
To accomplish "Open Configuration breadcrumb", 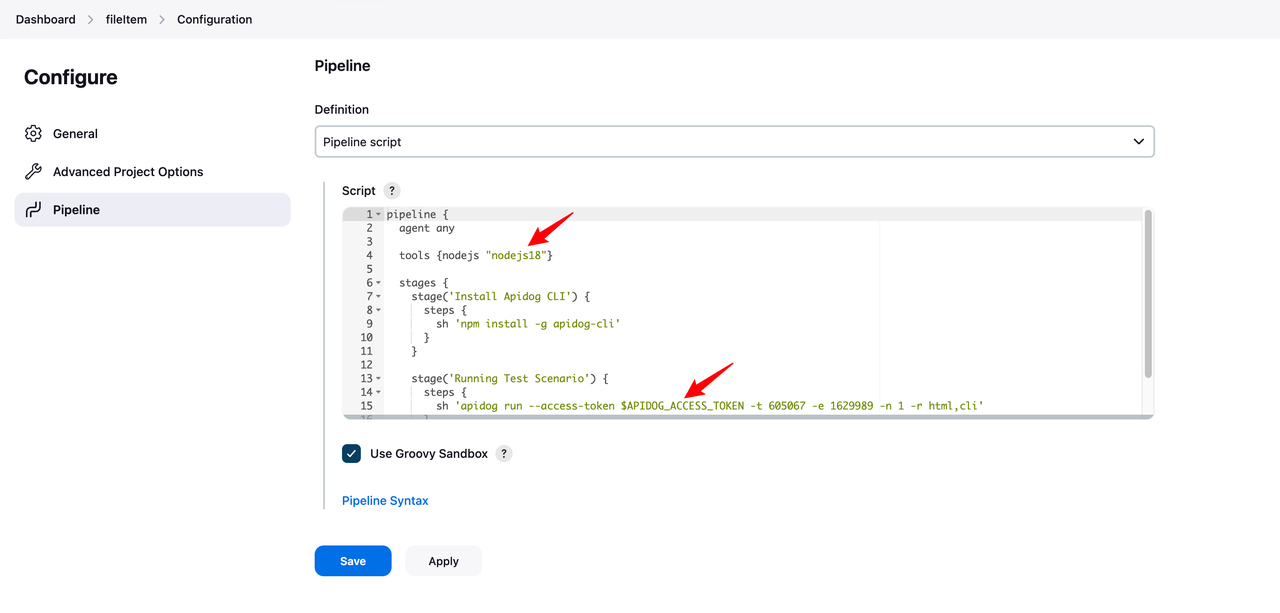I will tap(214, 20).
